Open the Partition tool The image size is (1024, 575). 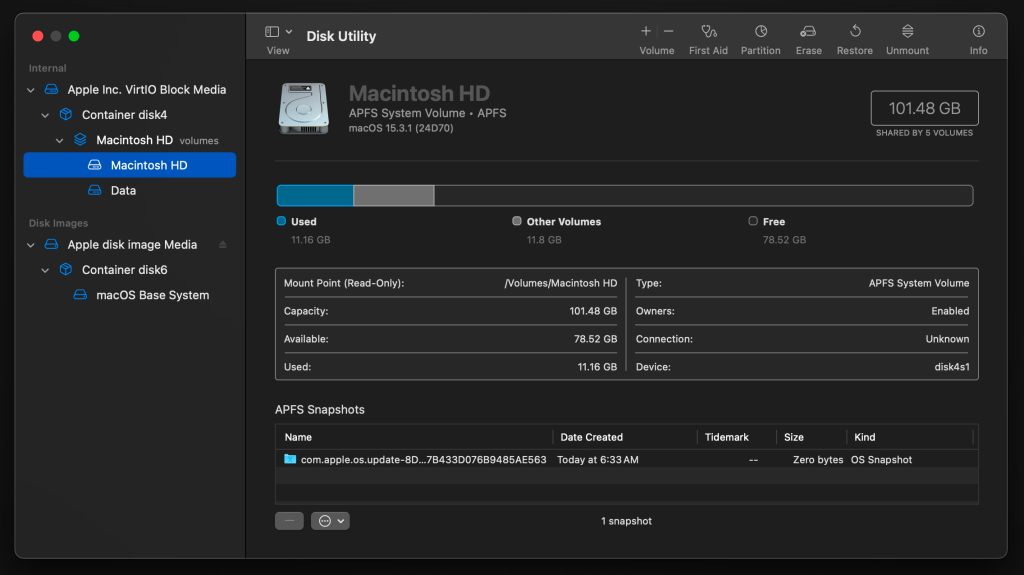(760, 32)
